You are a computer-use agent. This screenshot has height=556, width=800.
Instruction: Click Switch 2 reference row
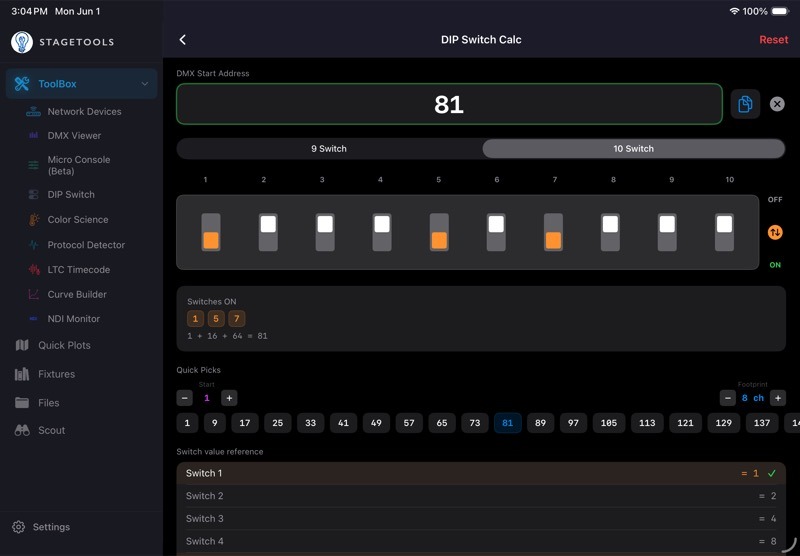481,496
